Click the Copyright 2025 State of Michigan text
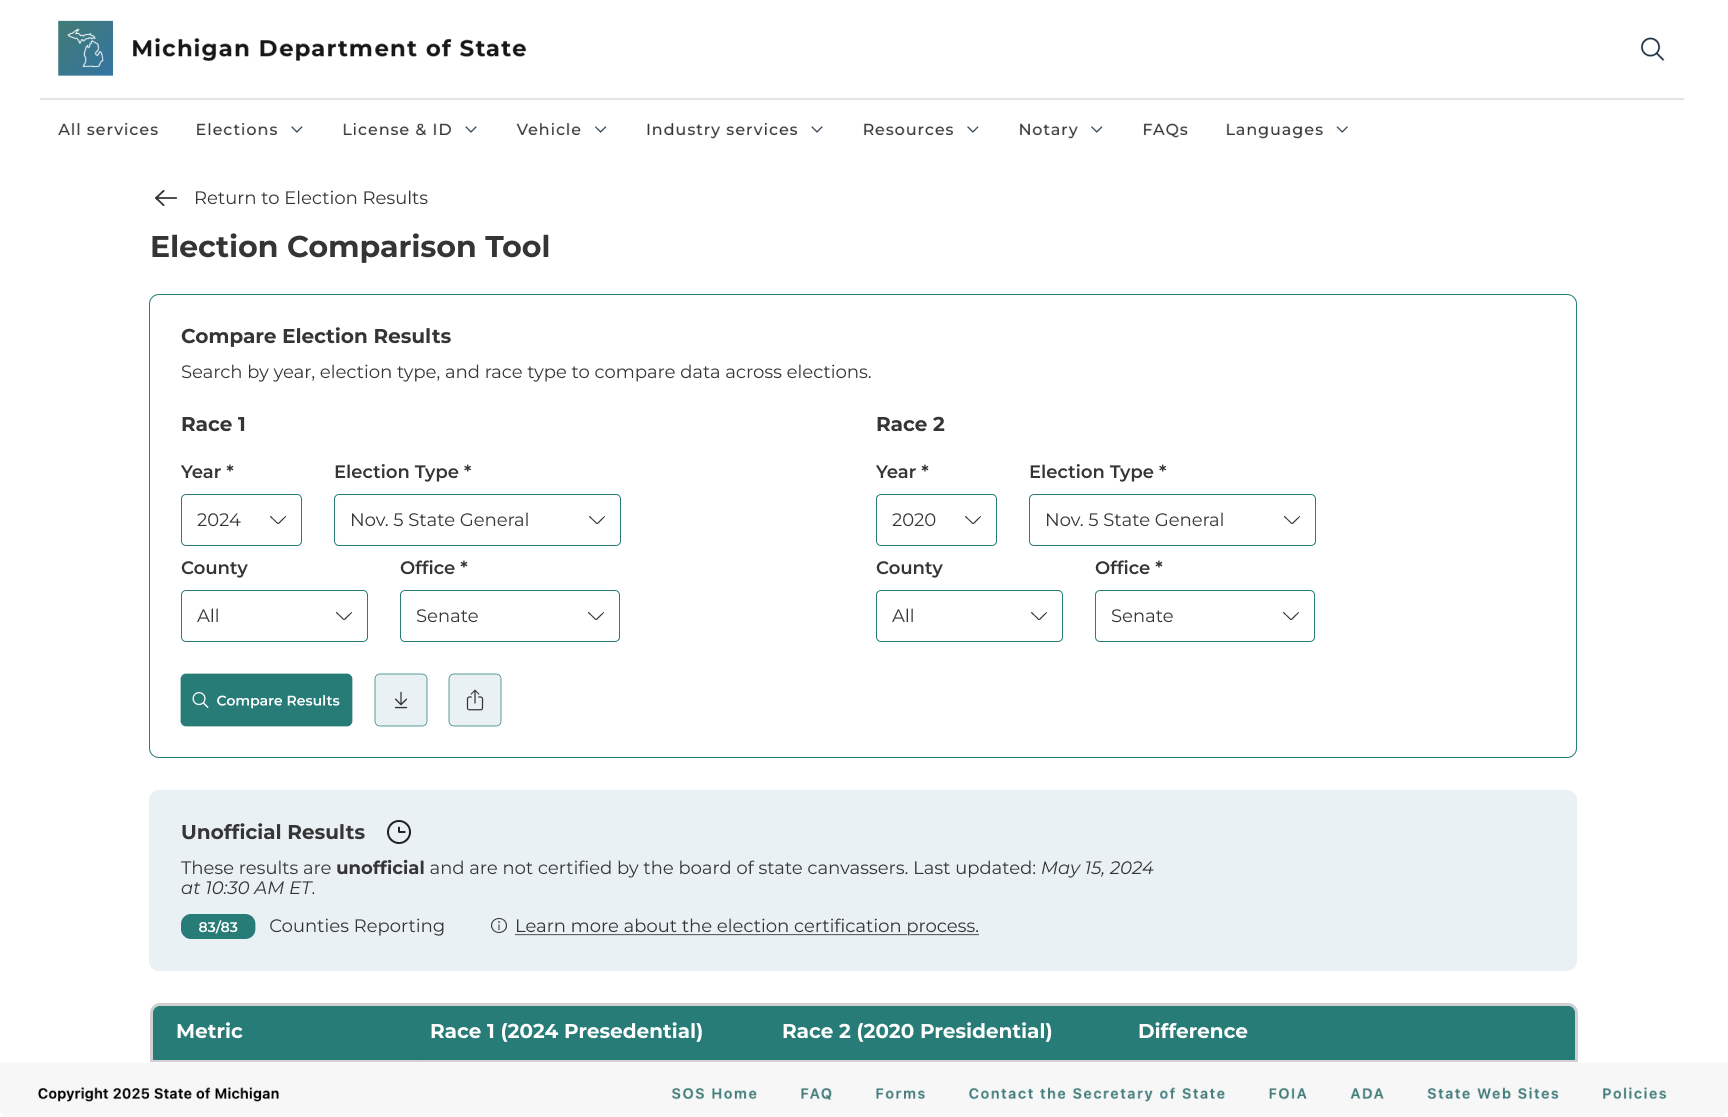 [x=159, y=1094]
